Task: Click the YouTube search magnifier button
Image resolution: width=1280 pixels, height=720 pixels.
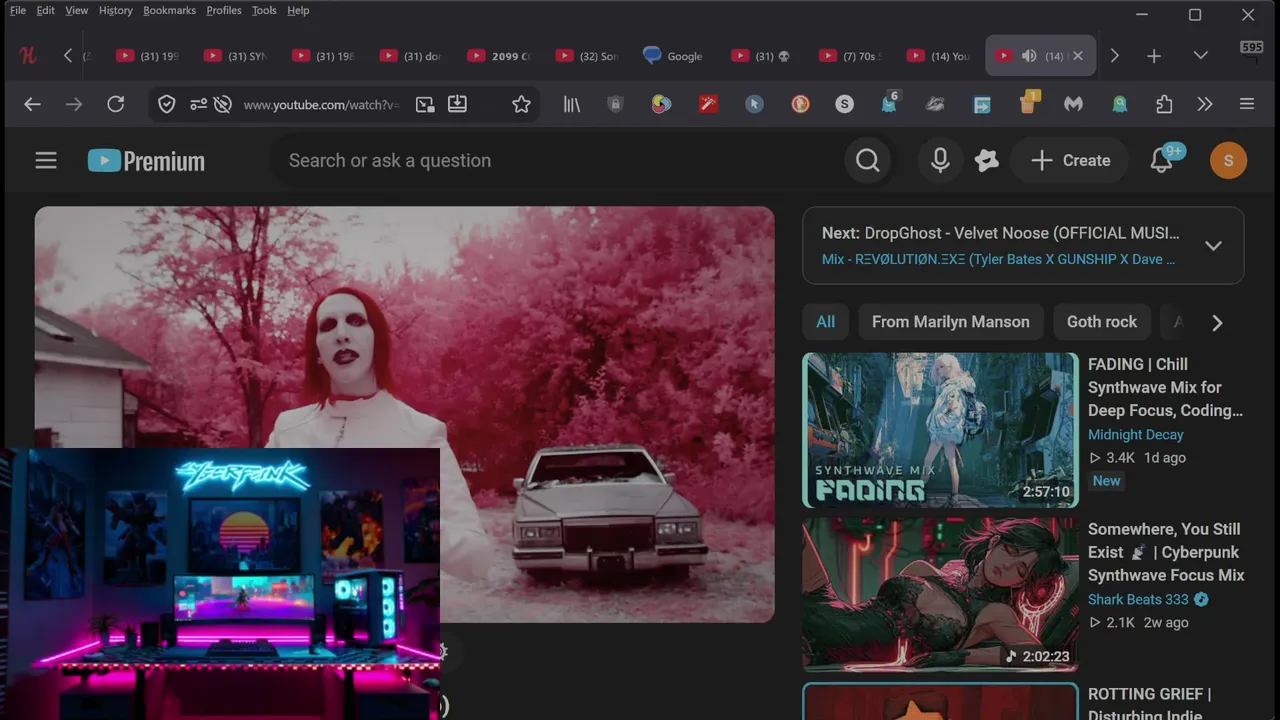Action: click(x=867, y=160)
